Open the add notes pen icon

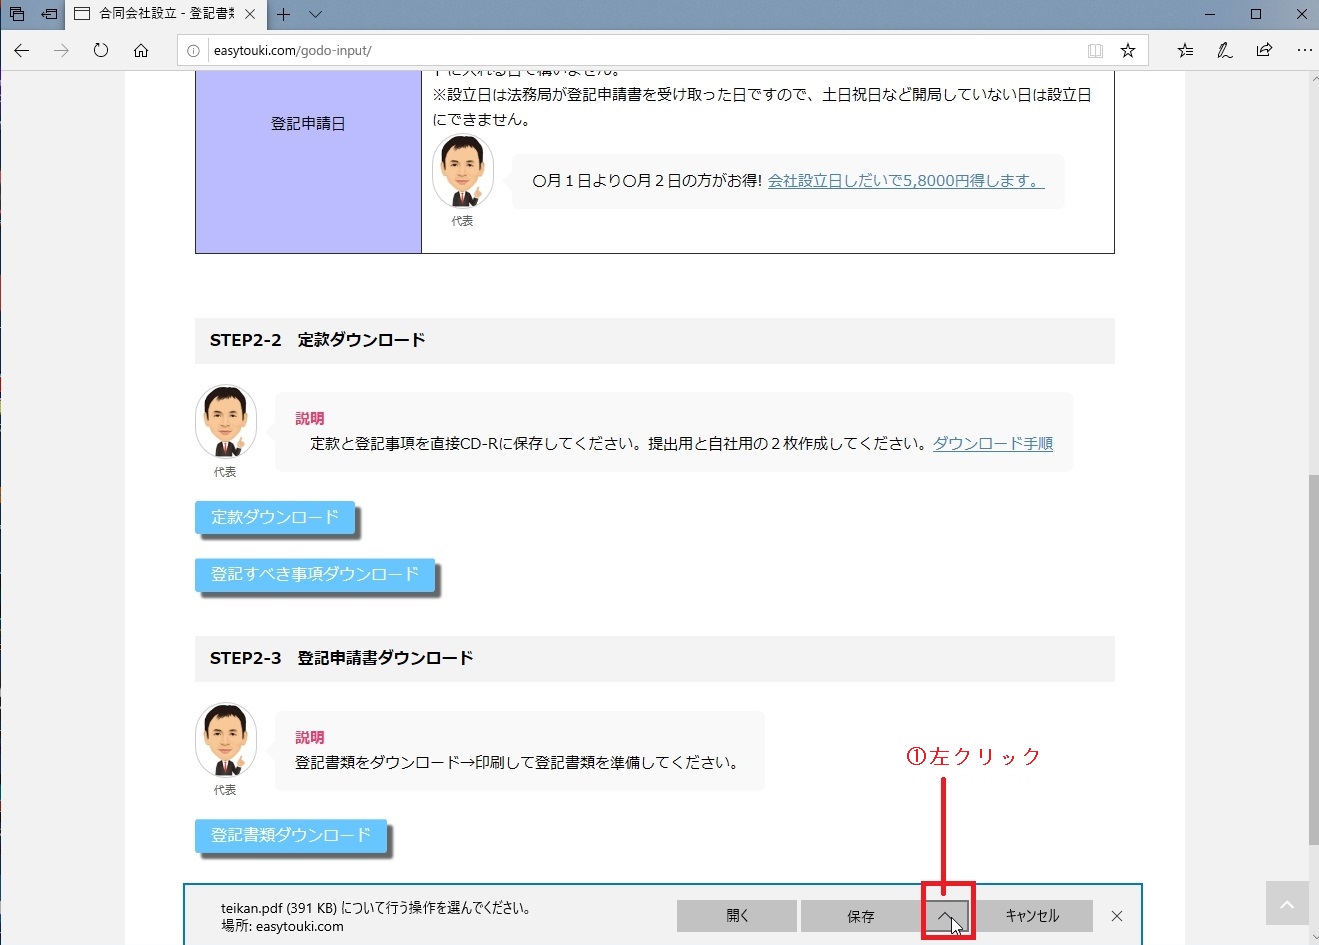[1225, 50]
